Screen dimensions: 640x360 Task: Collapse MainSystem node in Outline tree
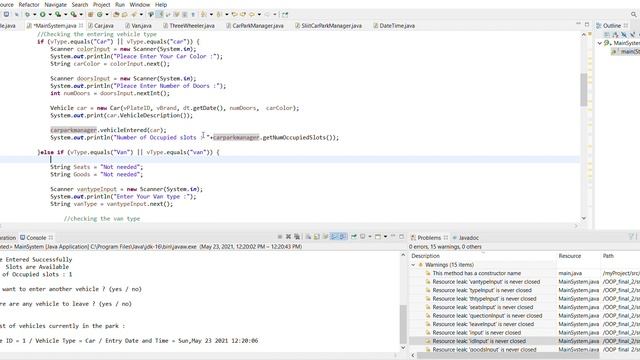click(x=600, y=43)
